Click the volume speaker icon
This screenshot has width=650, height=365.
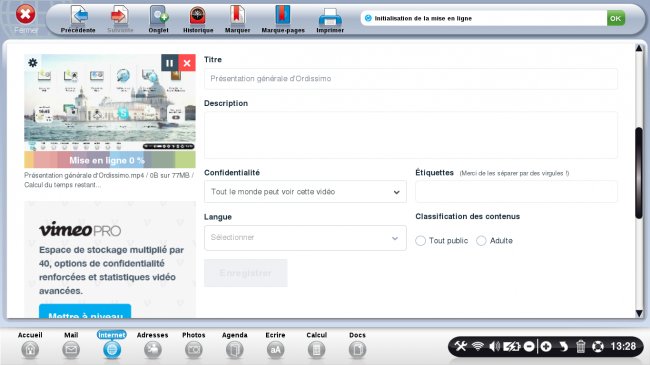click(x=494, y=346)
